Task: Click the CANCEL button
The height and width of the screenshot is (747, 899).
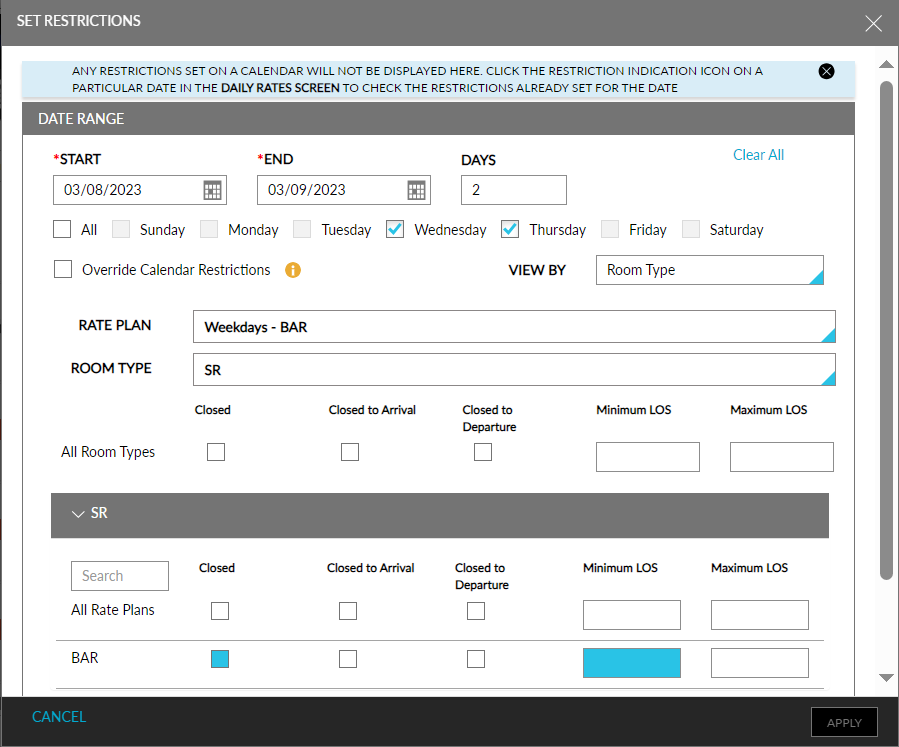Action: [59, 717]
